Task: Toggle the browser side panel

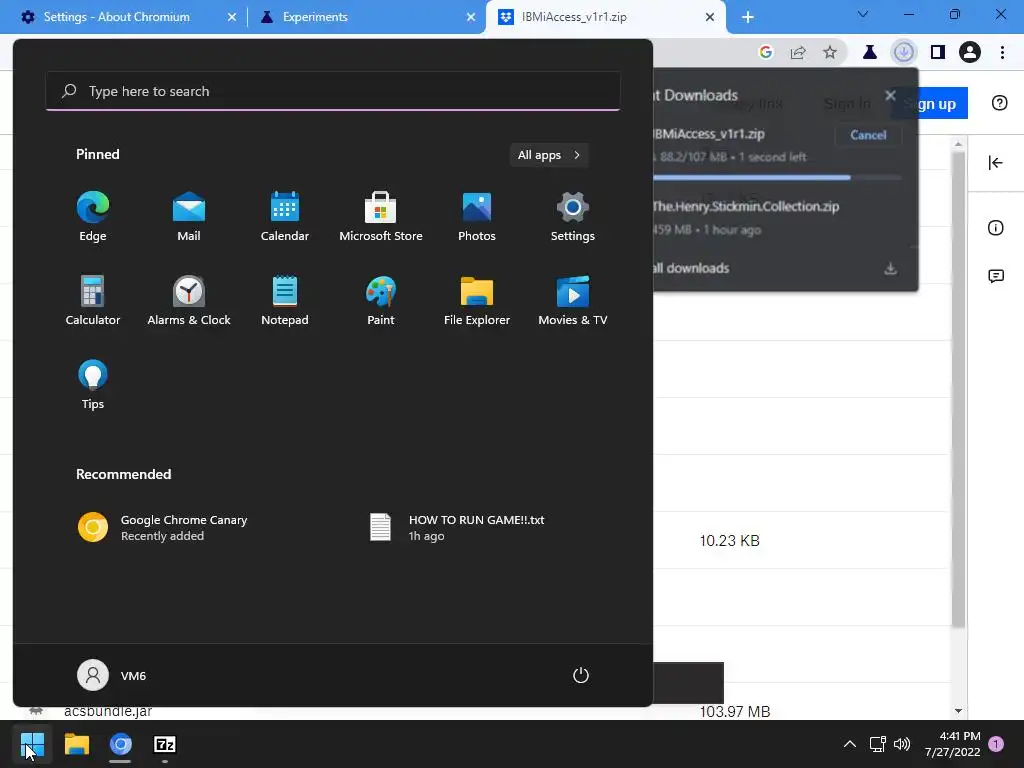Action: 938,52
